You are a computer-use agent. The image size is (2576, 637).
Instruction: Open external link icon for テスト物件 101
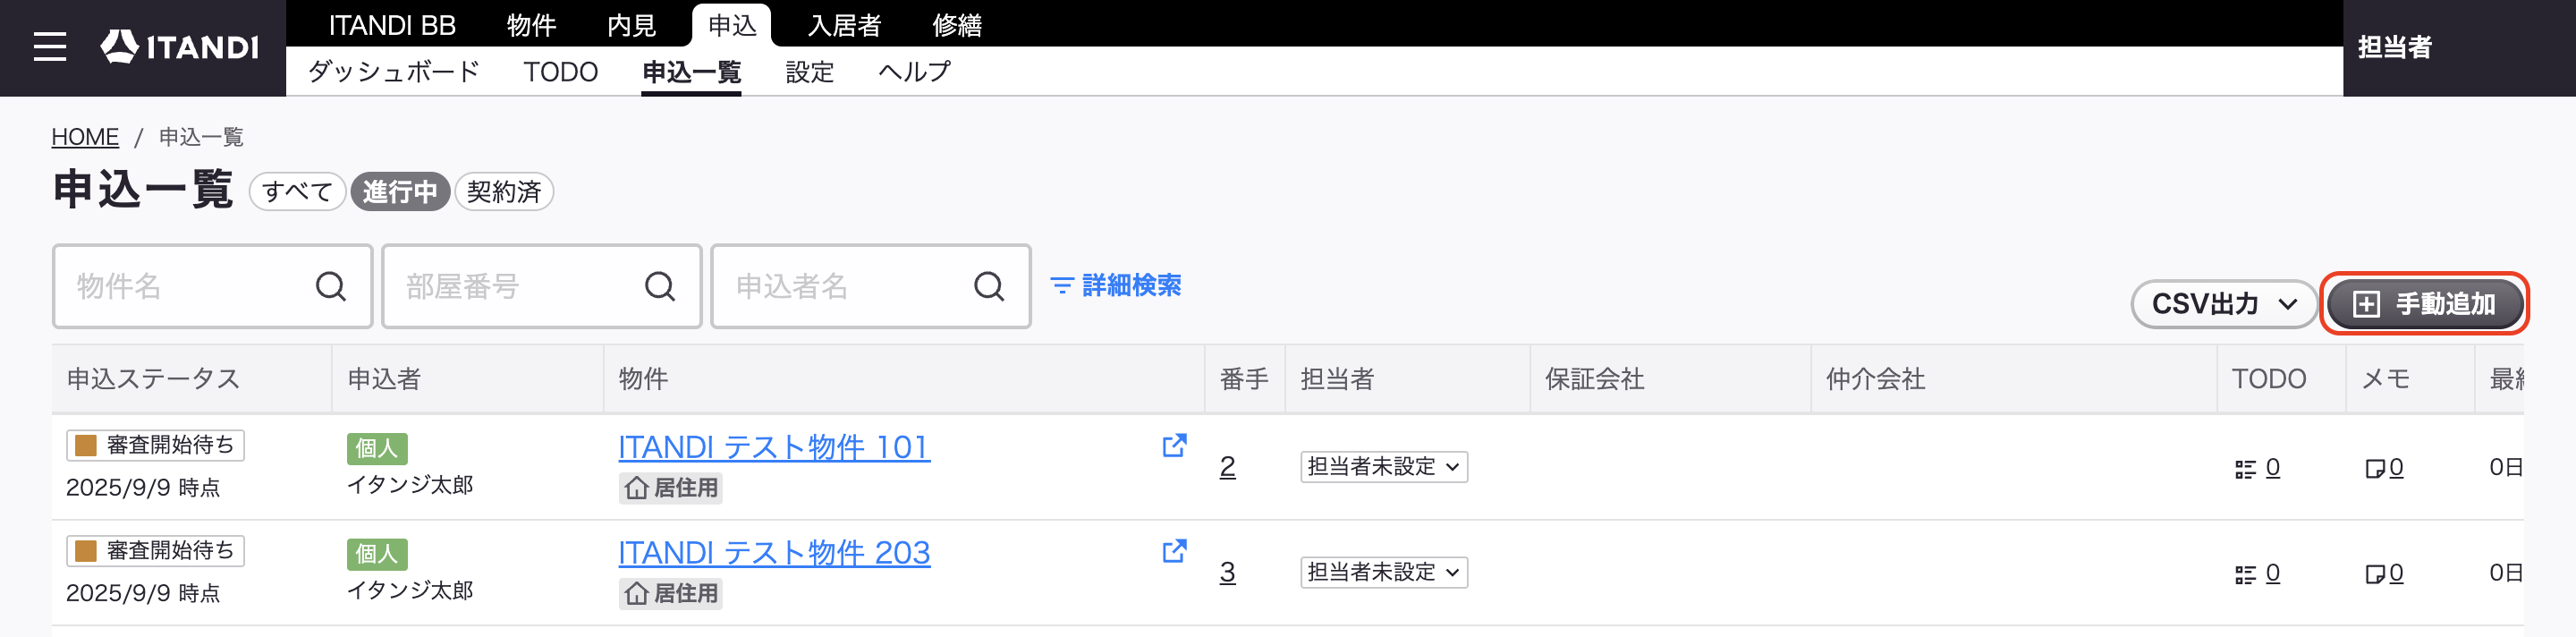(x=1174, y=446)
